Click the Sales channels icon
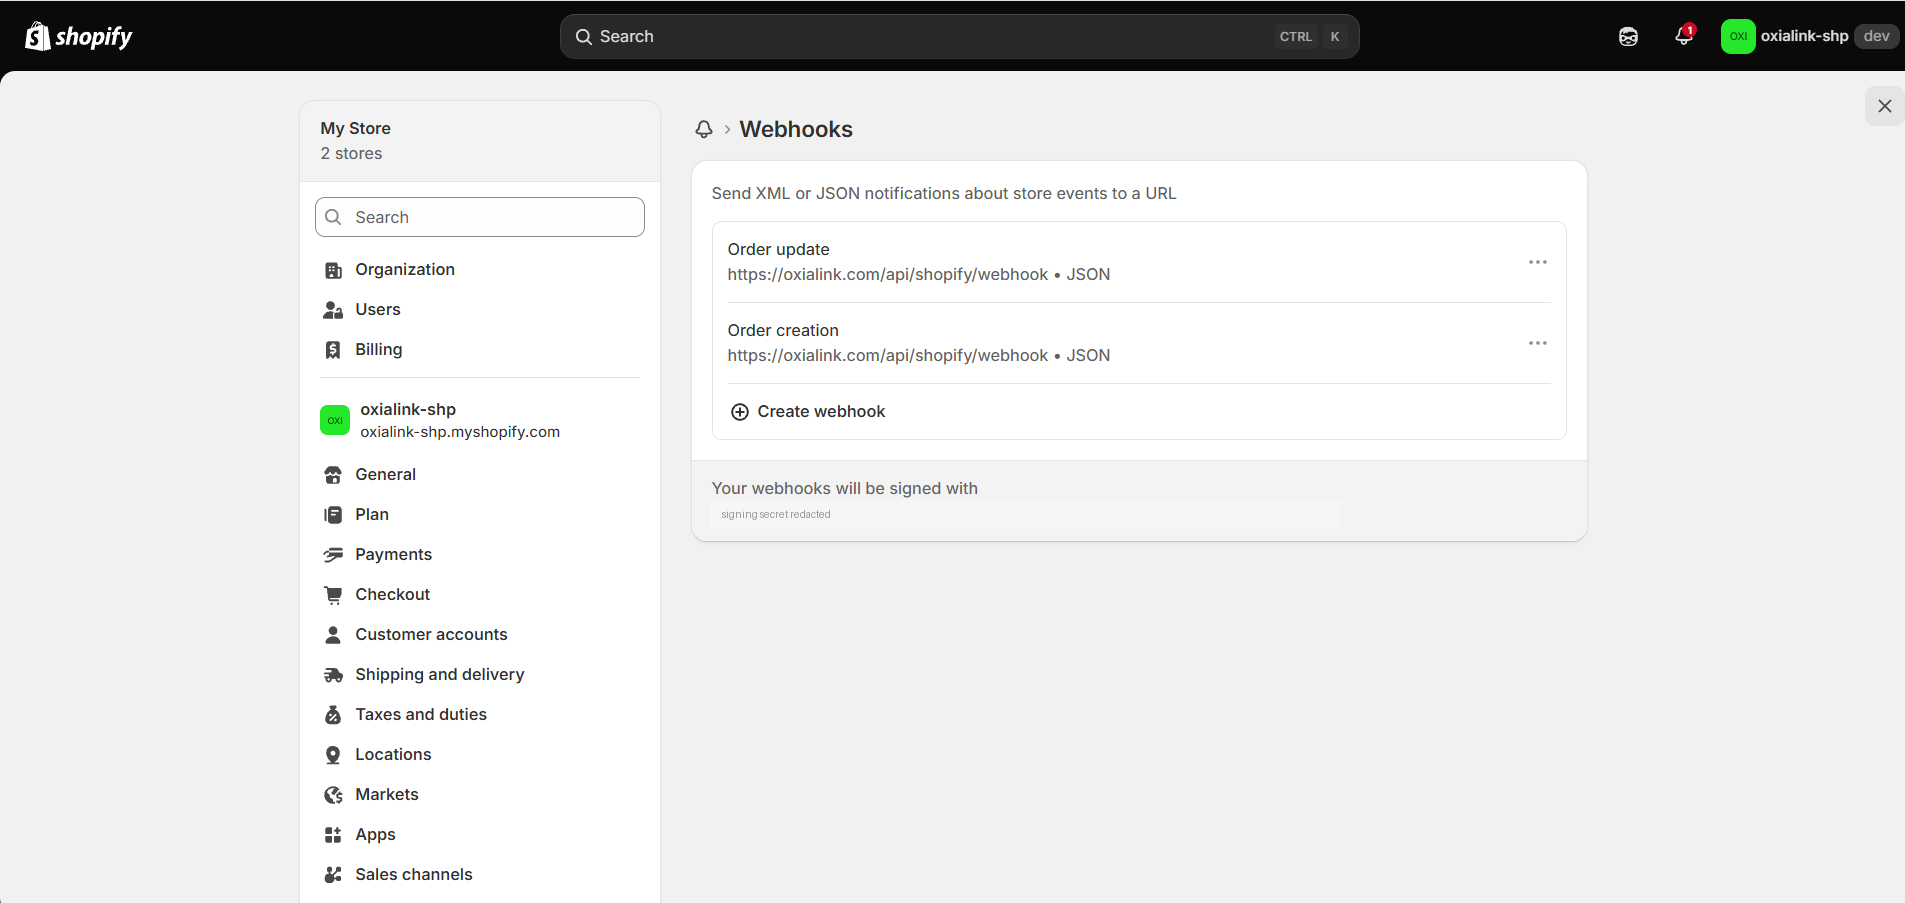The height and width of the screenshot is (903, 1905). (x=333, y=875)
